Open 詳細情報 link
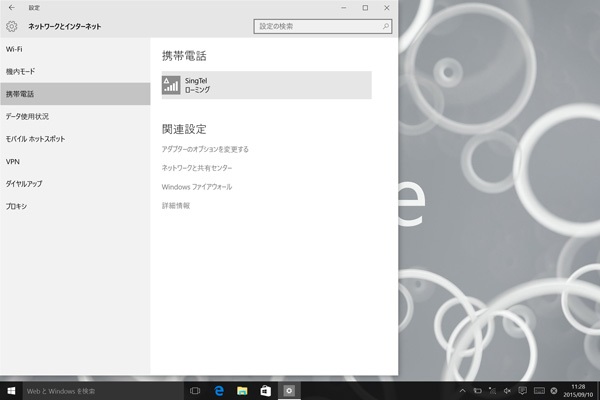The height and width of the screenshot is (400, 600). click(x=176, y=206)
